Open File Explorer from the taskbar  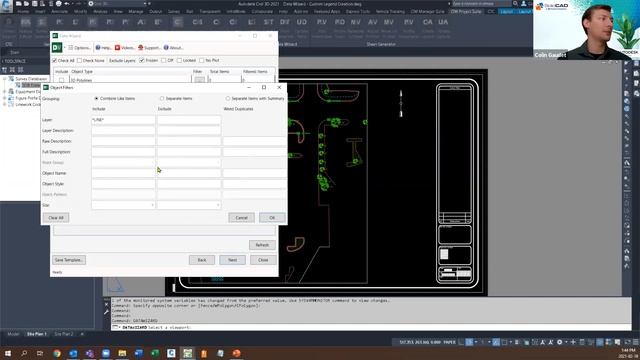point(122,353)
